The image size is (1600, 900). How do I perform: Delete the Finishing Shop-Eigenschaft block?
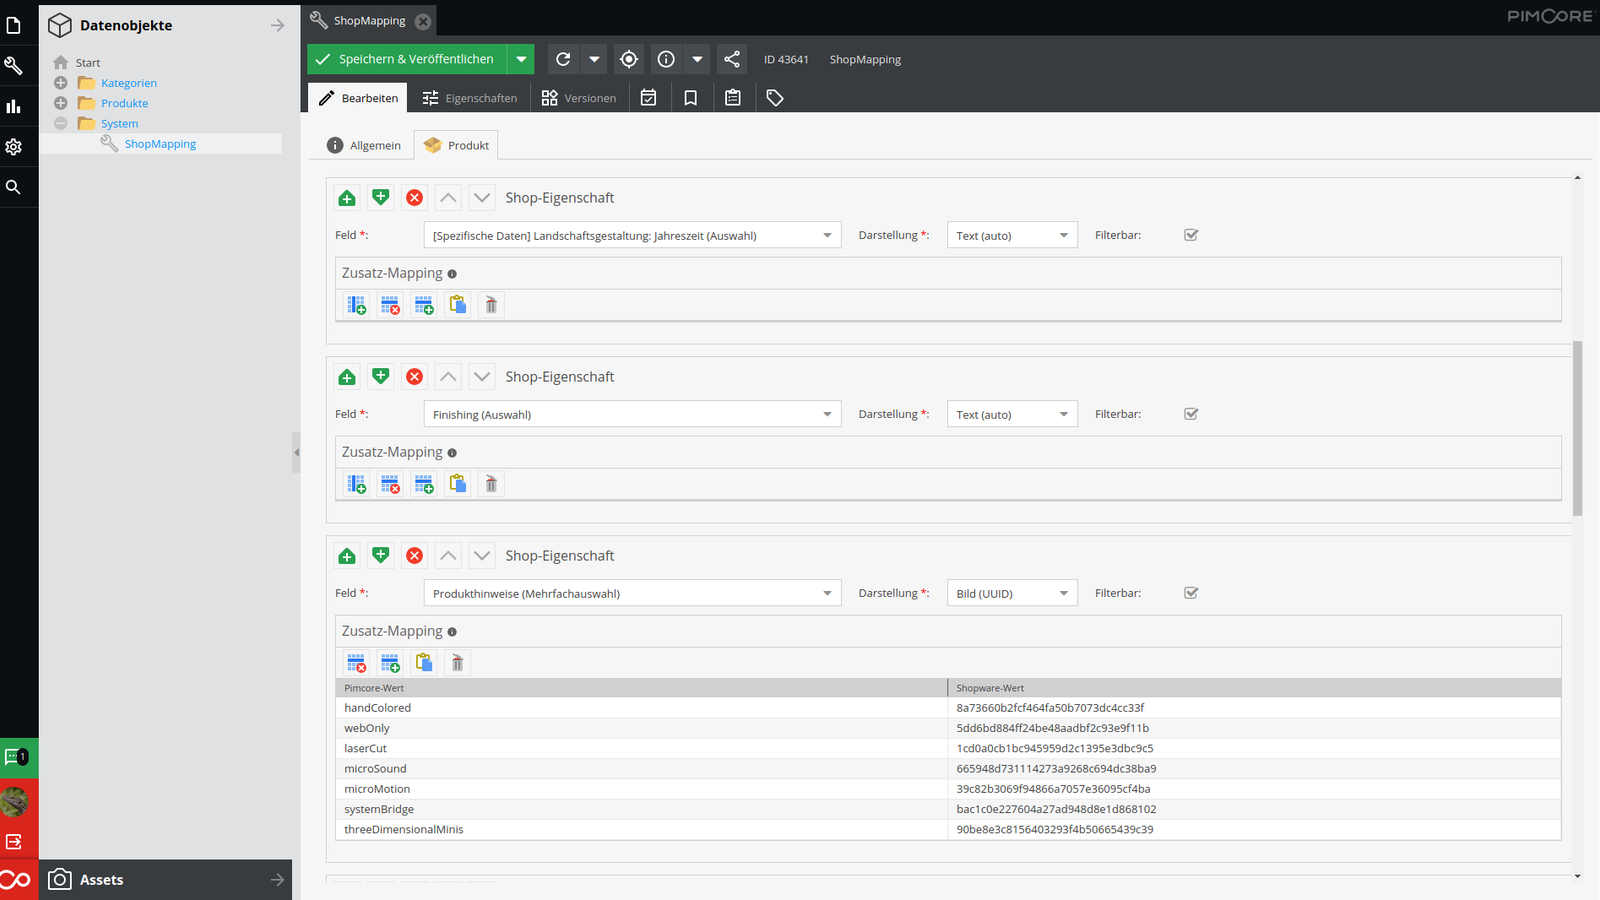(415, 377)
